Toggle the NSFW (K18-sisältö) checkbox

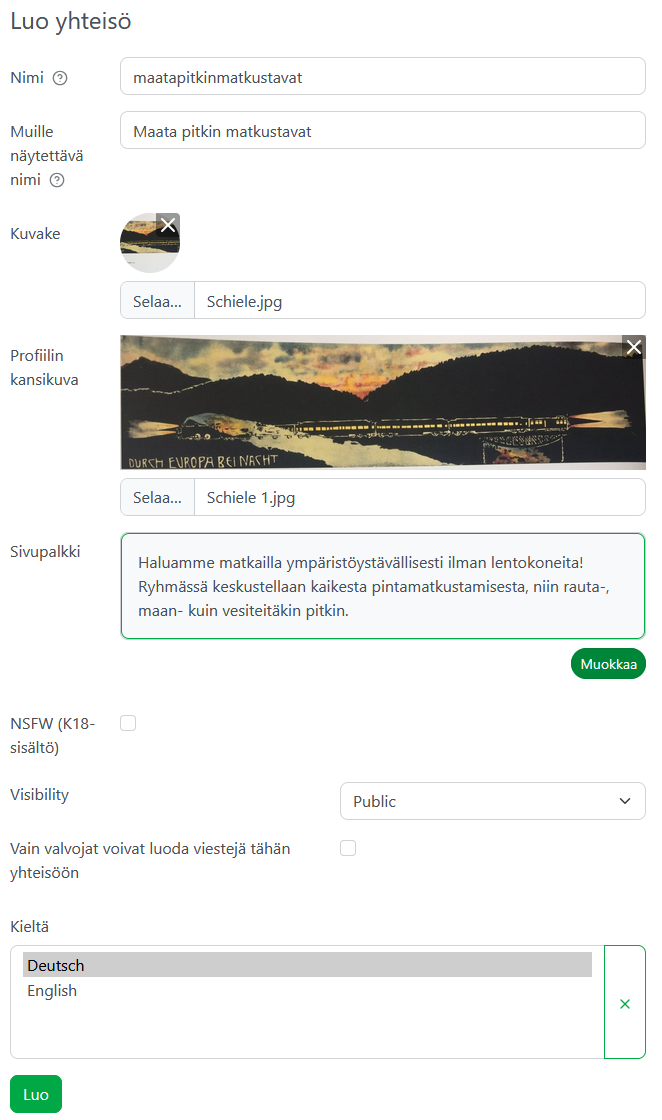pos(128,723)
